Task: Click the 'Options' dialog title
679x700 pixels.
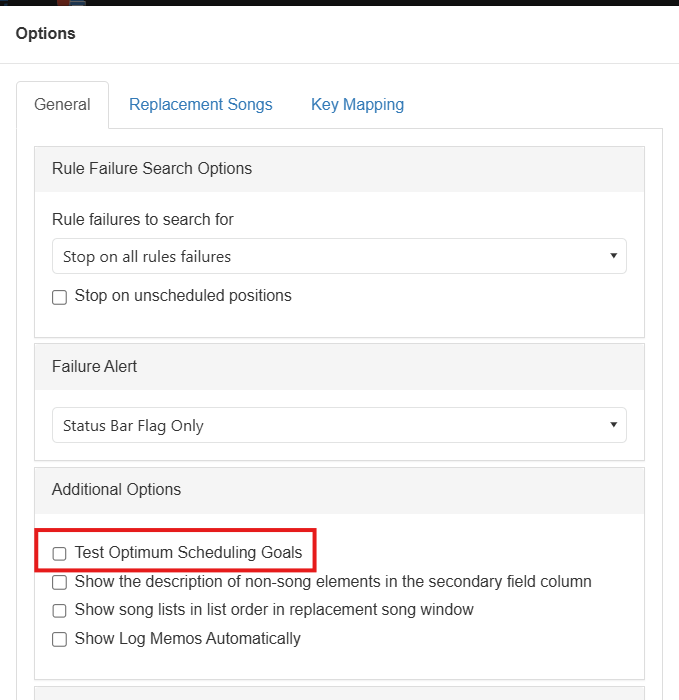Action: tap(46, 33)
